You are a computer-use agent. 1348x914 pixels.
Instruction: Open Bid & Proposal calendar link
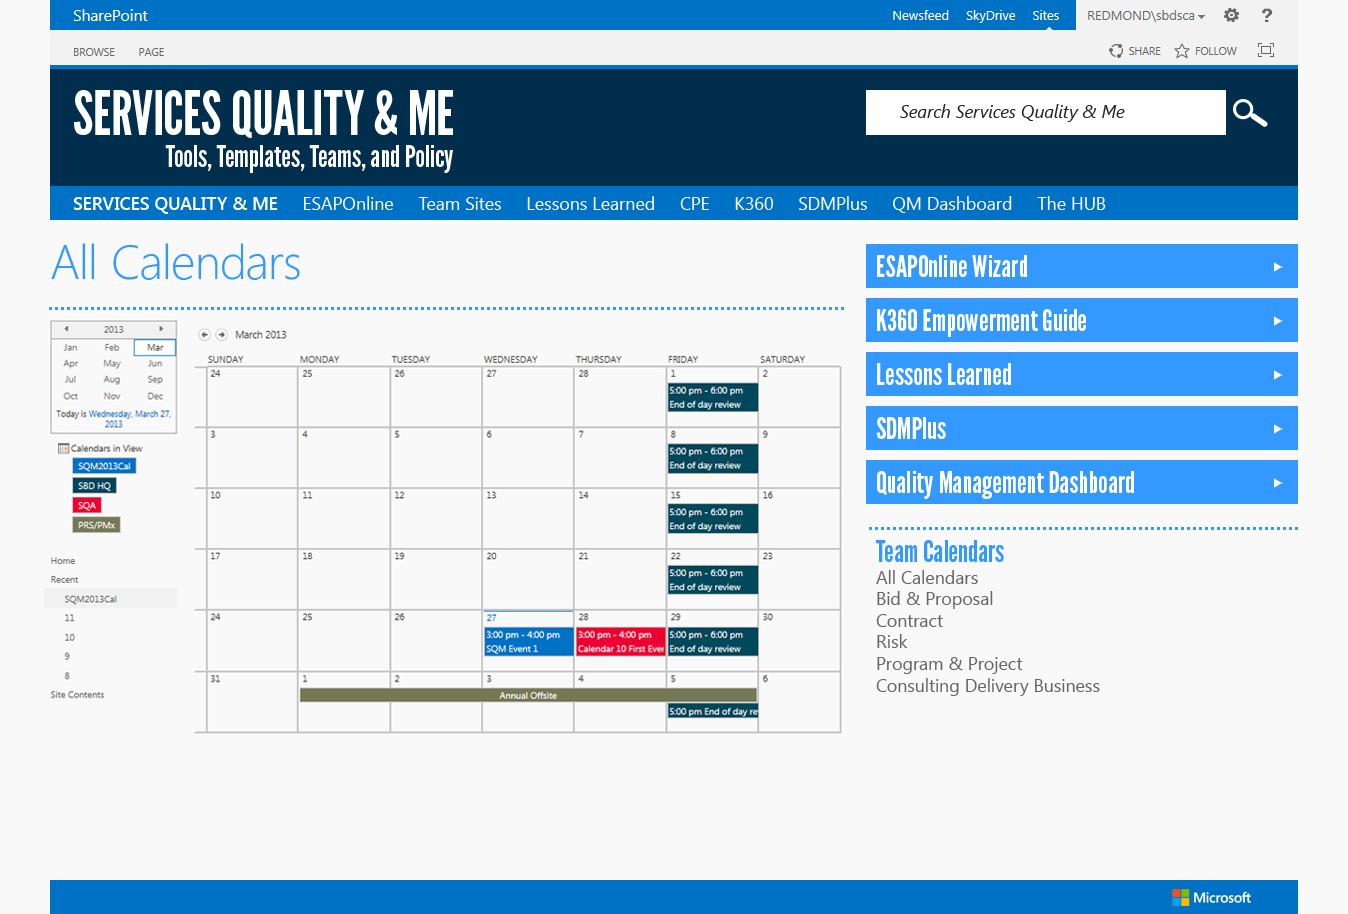click(x=934, y=599)
